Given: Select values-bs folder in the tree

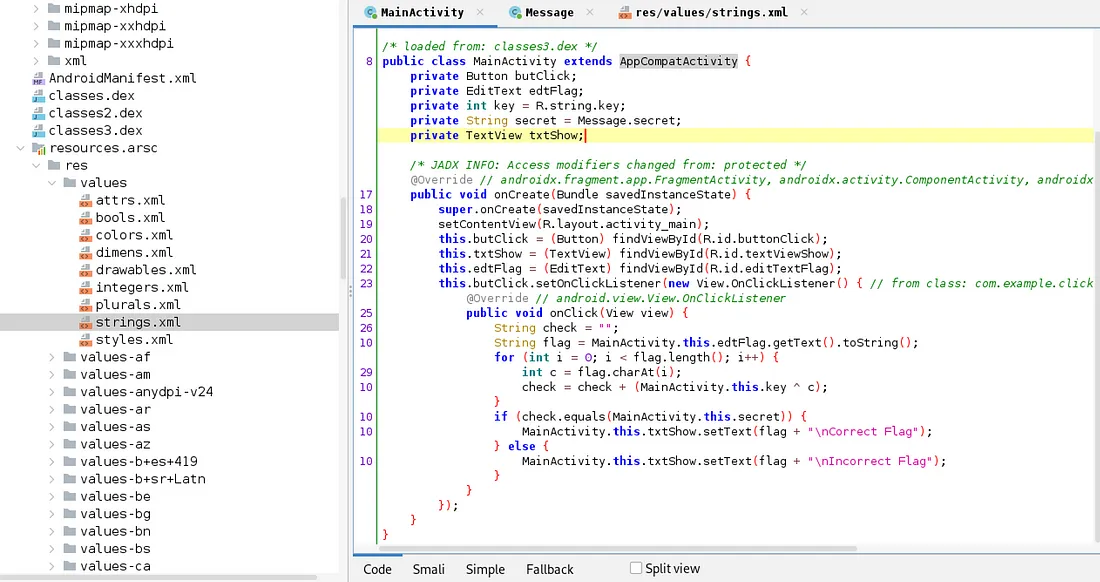Looking at the screenshot, I should tap(115, 549).
